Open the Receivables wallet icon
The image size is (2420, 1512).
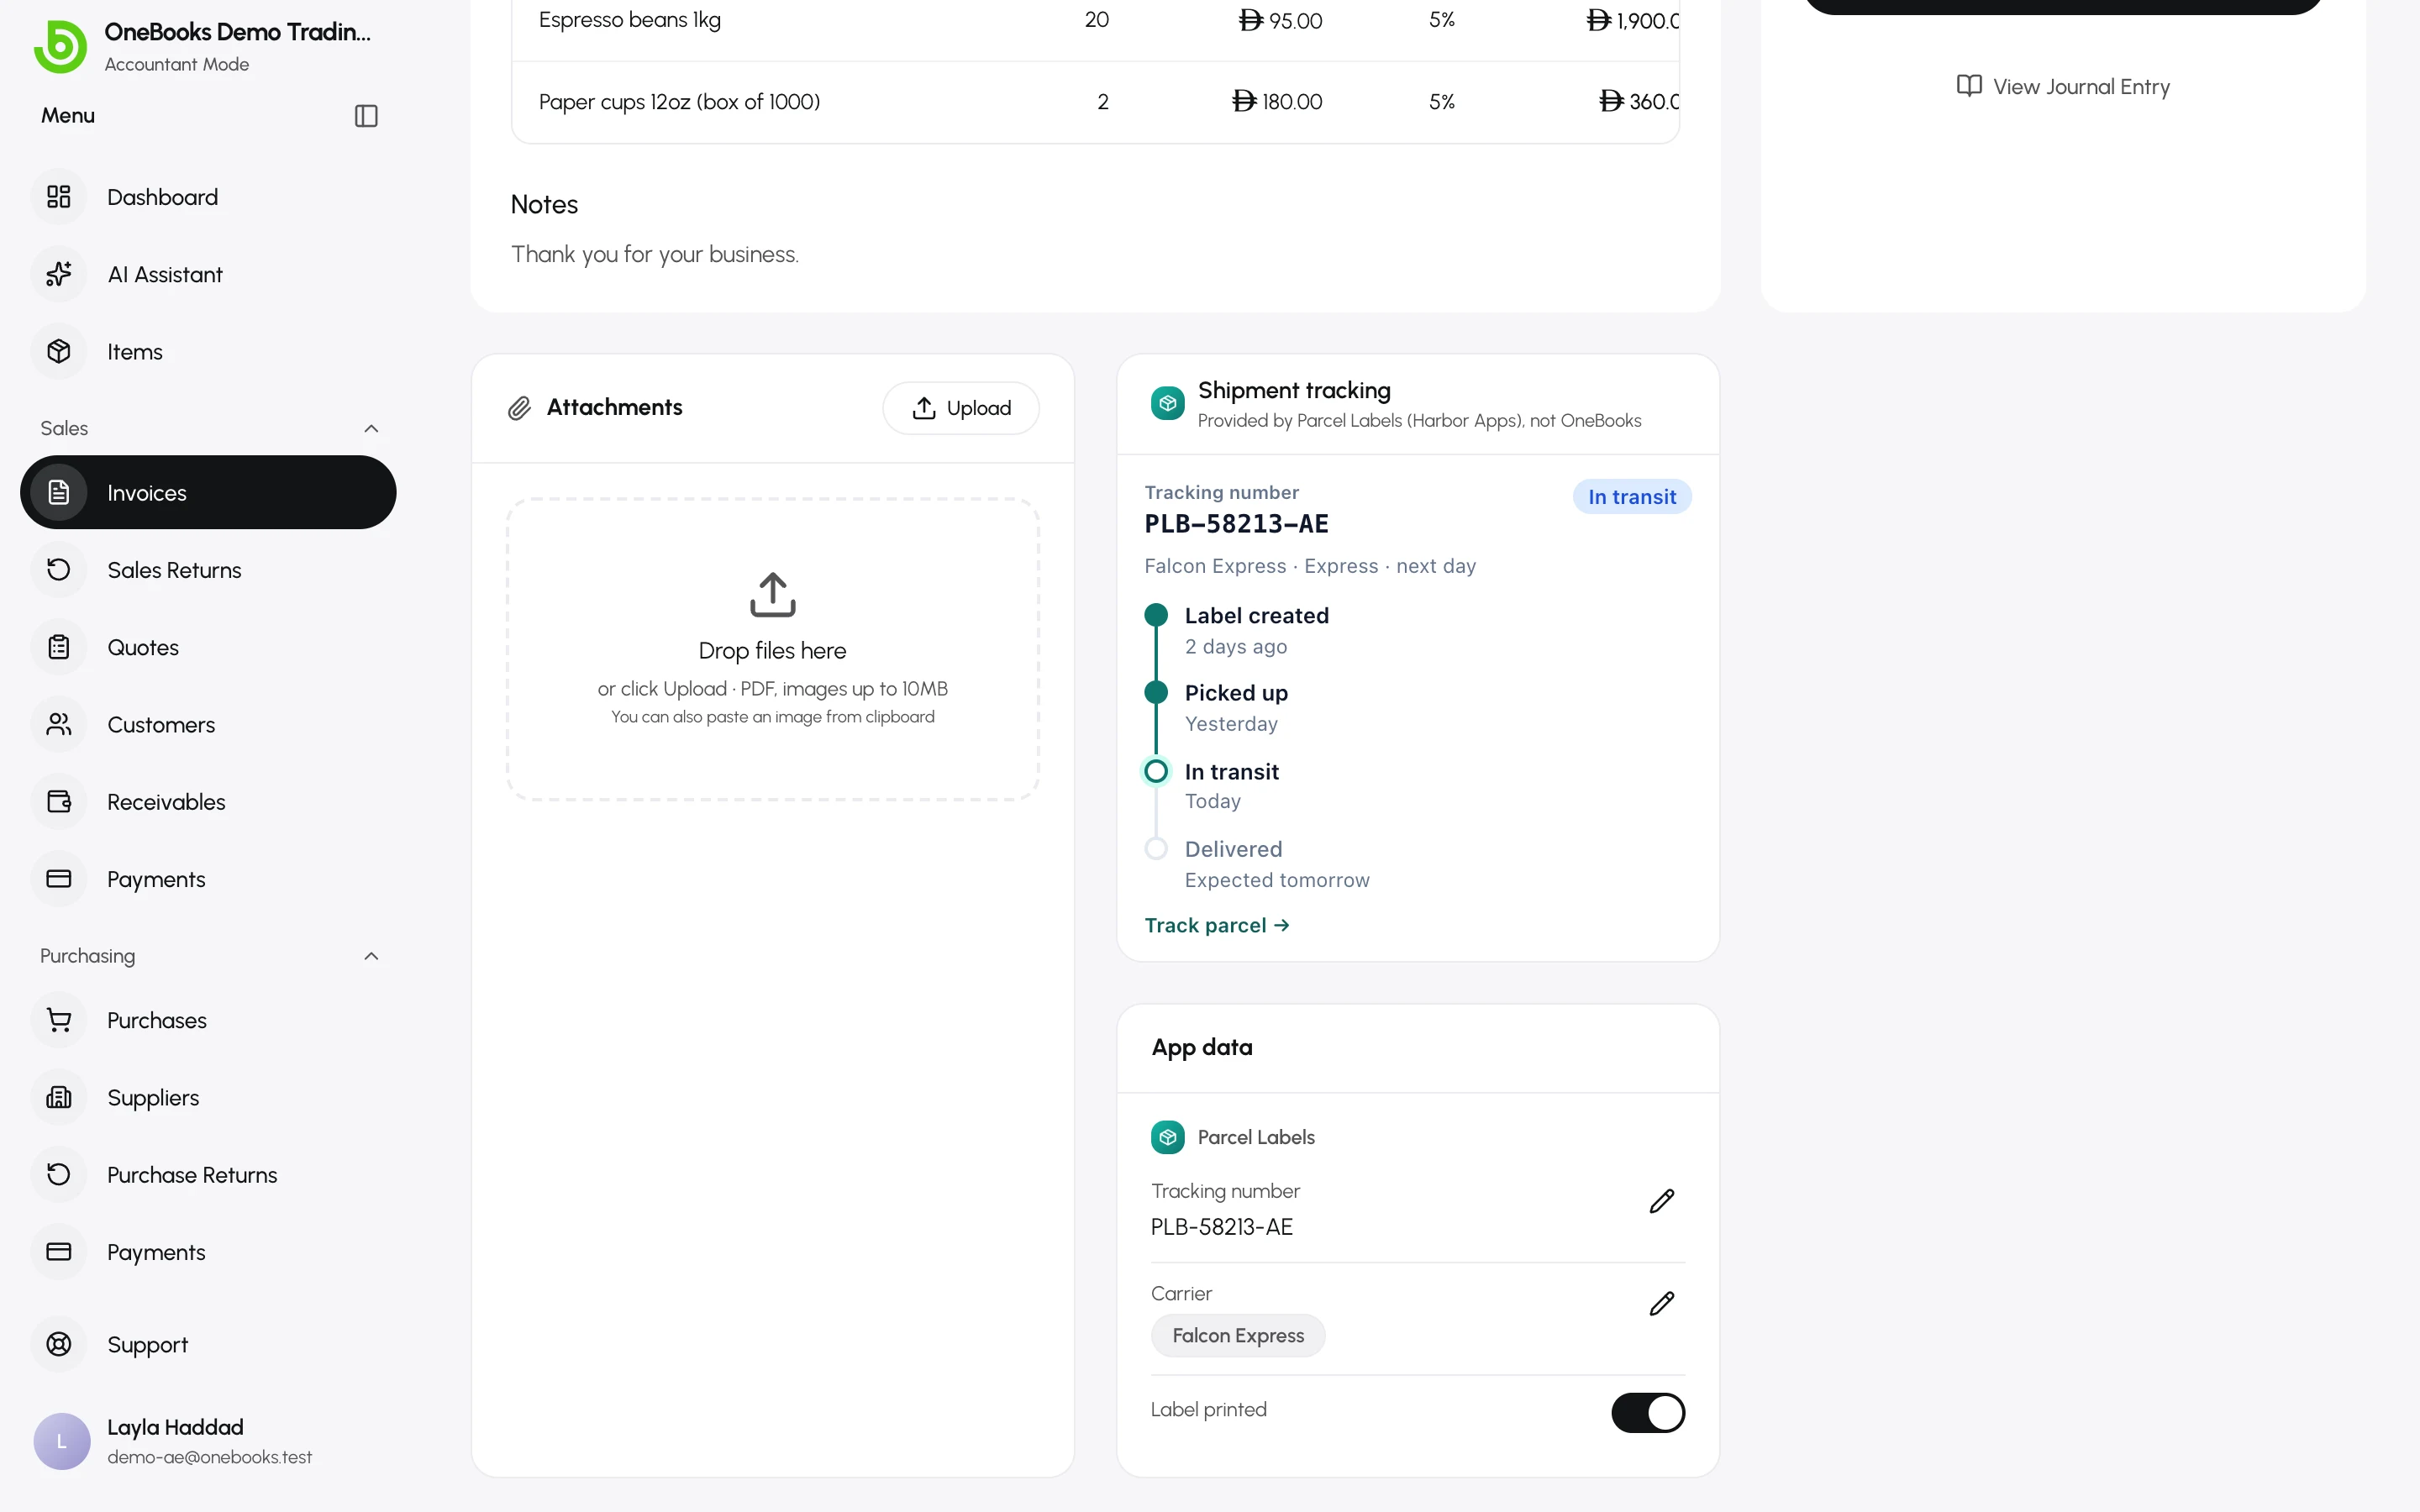[x=59, y=801]
